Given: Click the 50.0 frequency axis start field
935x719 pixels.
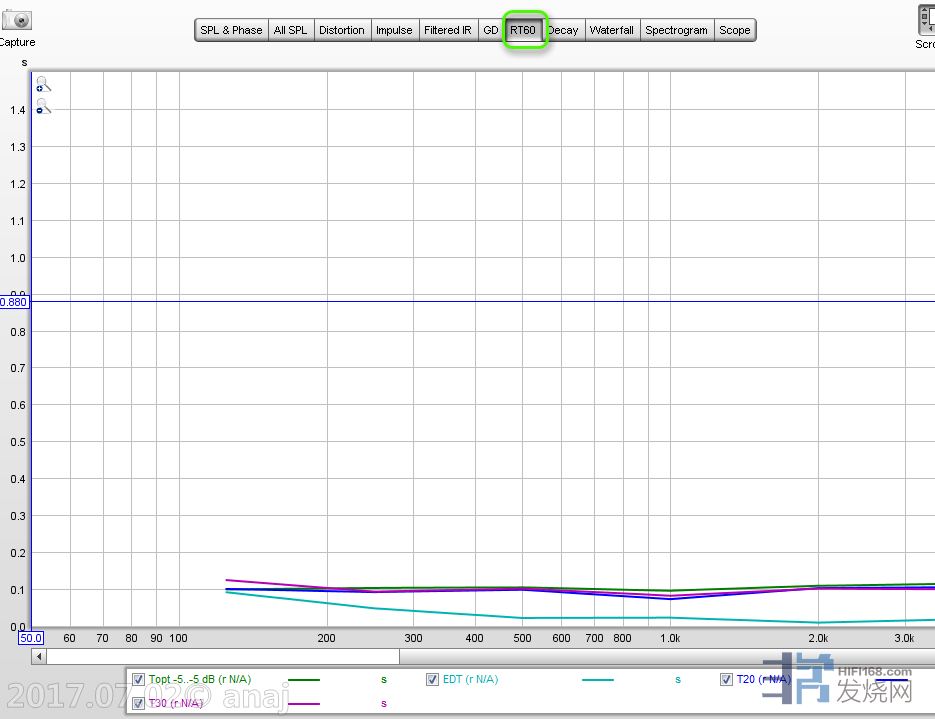Looking at the screenshot, I should [x=31, y=638].
